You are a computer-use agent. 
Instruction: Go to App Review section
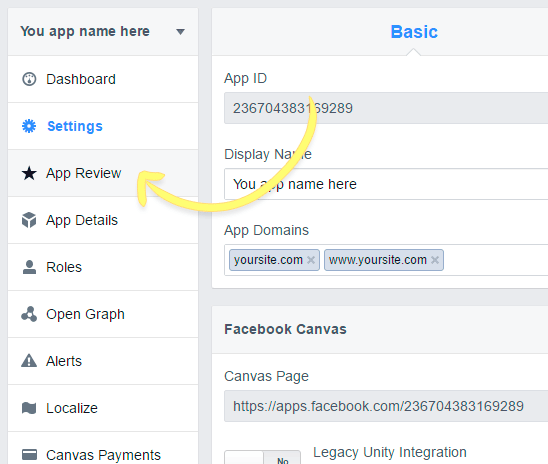pyautogui.click(x=103, y=173)
